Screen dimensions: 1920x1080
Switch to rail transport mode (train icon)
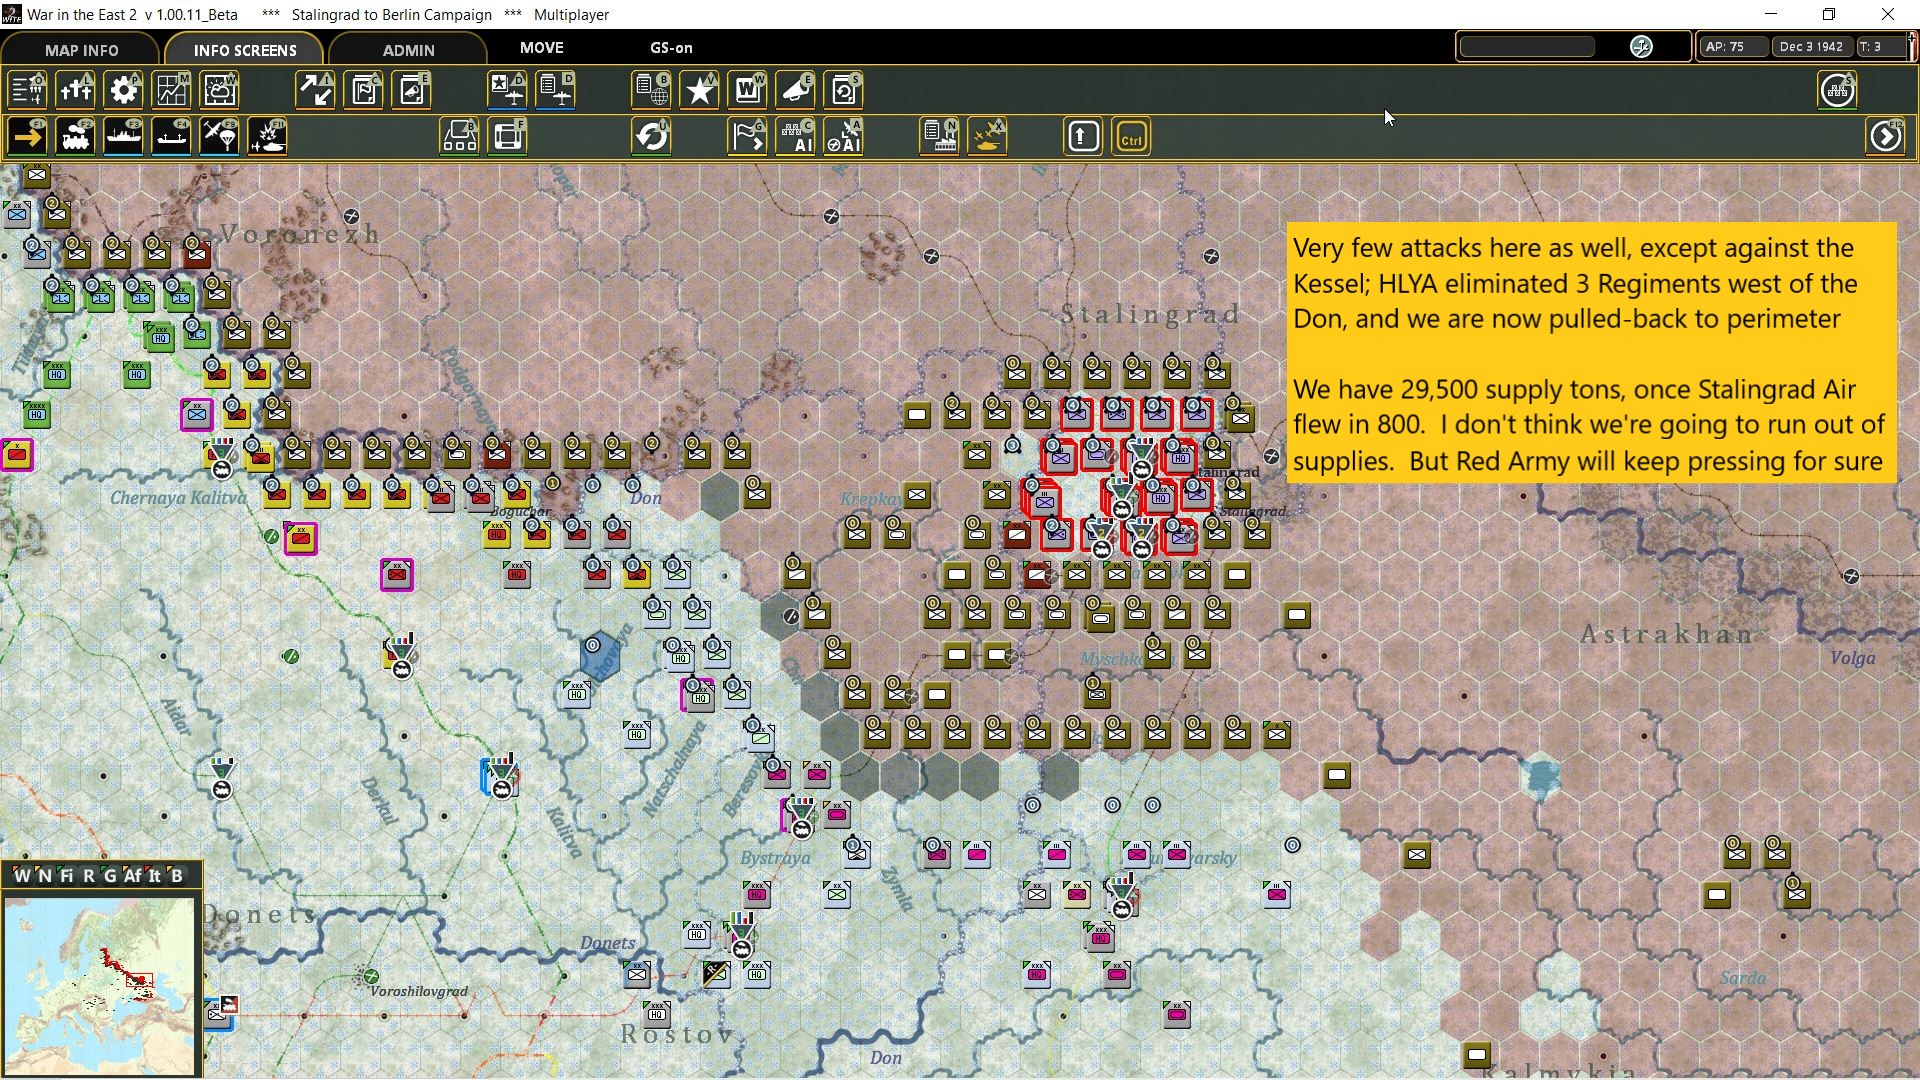coord(75,137)
